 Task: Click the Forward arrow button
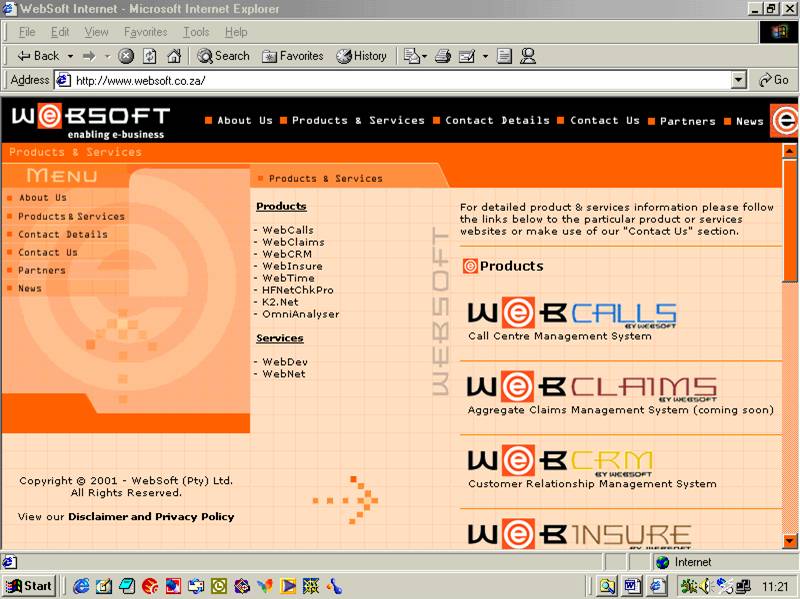pyautogui.click(x=89, y=56)
